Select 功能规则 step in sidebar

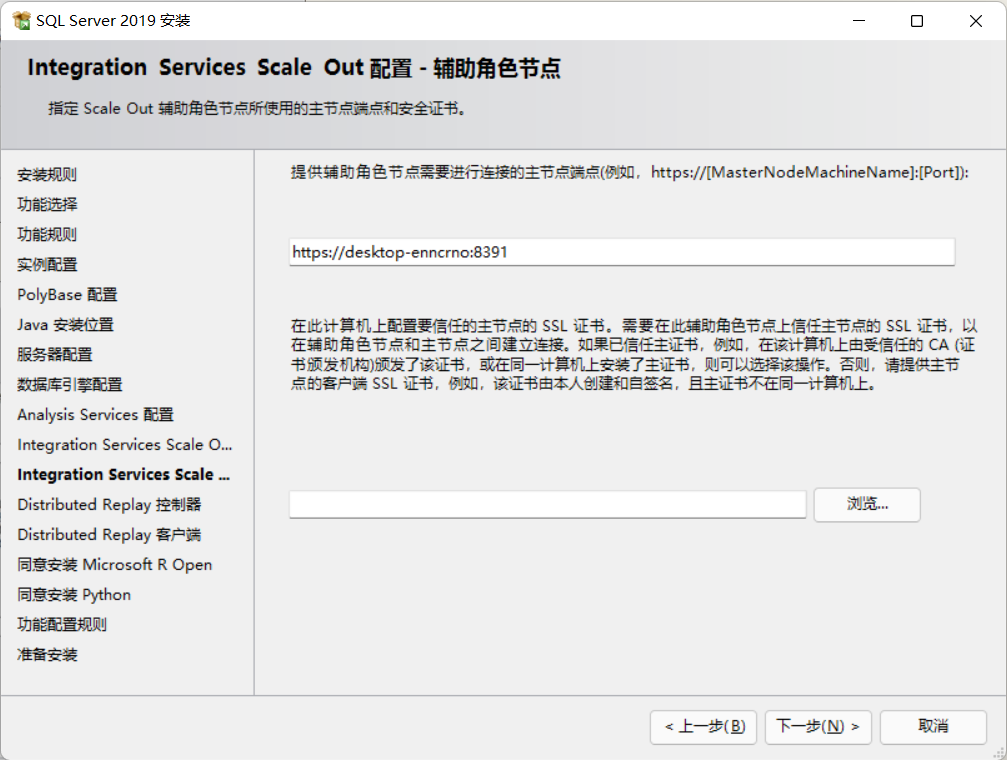click(x=47, y=234)
